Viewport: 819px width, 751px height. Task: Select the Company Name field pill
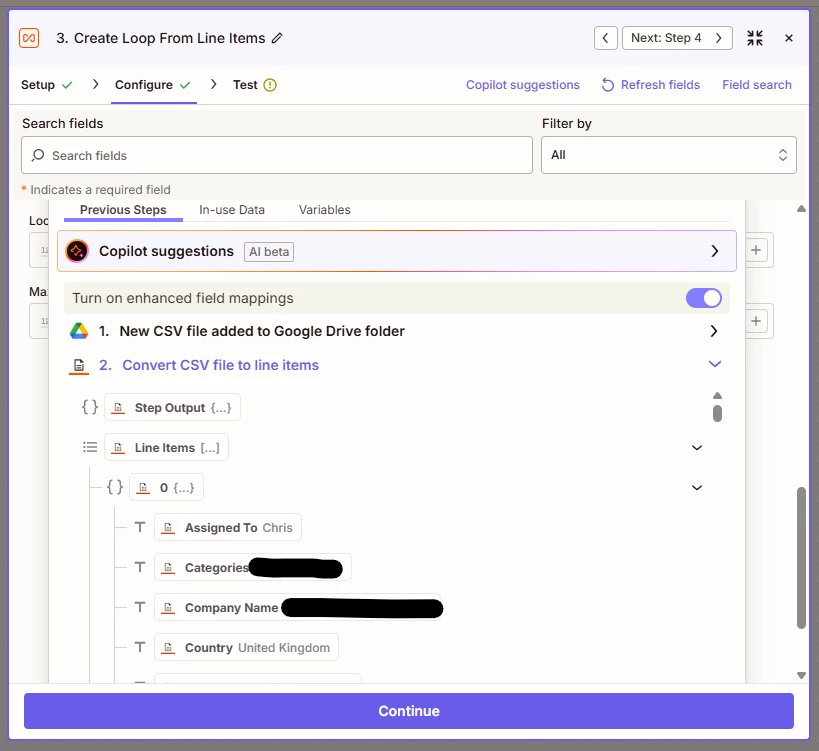[x=298, y=608]
